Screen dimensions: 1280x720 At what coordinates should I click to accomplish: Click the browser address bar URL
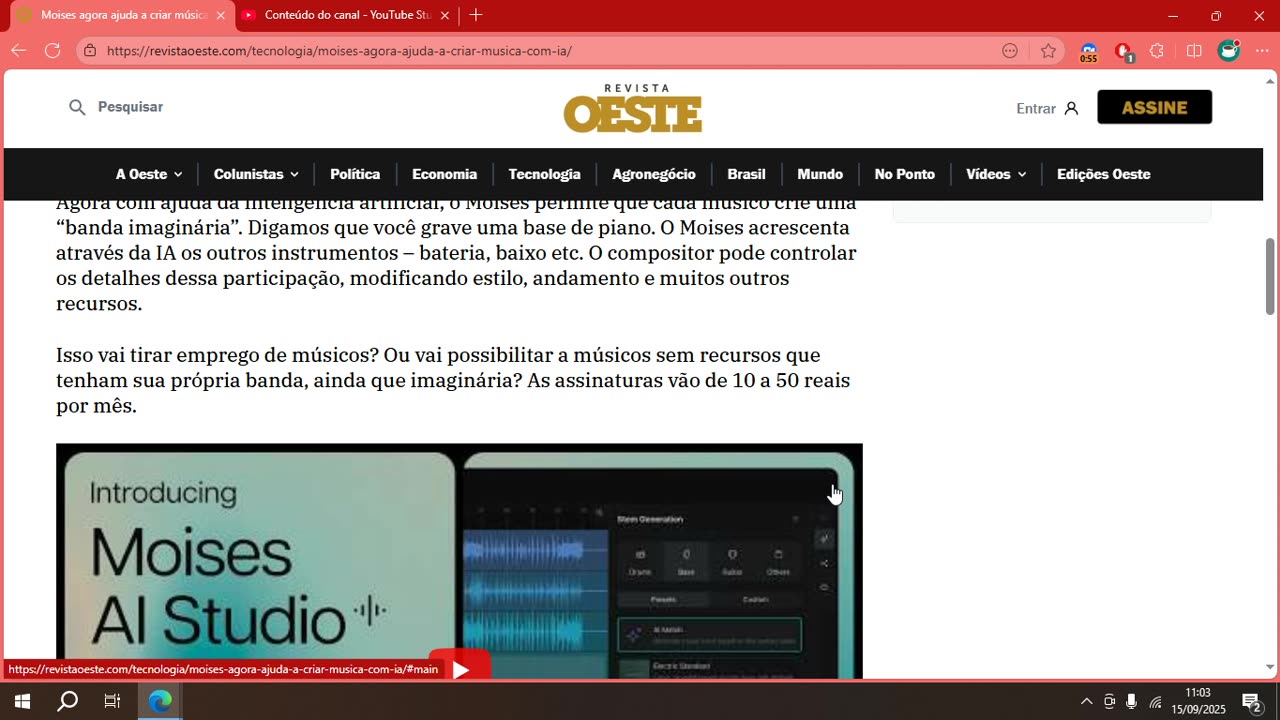[x=339, y=51]
